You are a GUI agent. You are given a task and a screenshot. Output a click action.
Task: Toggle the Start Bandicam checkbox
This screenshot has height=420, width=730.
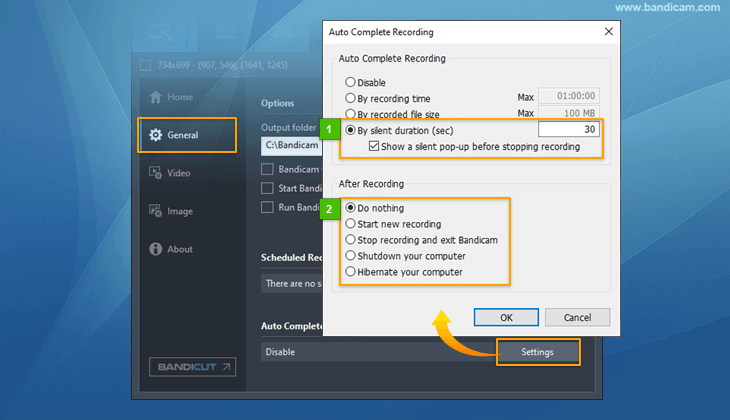(x=267, y=188)
